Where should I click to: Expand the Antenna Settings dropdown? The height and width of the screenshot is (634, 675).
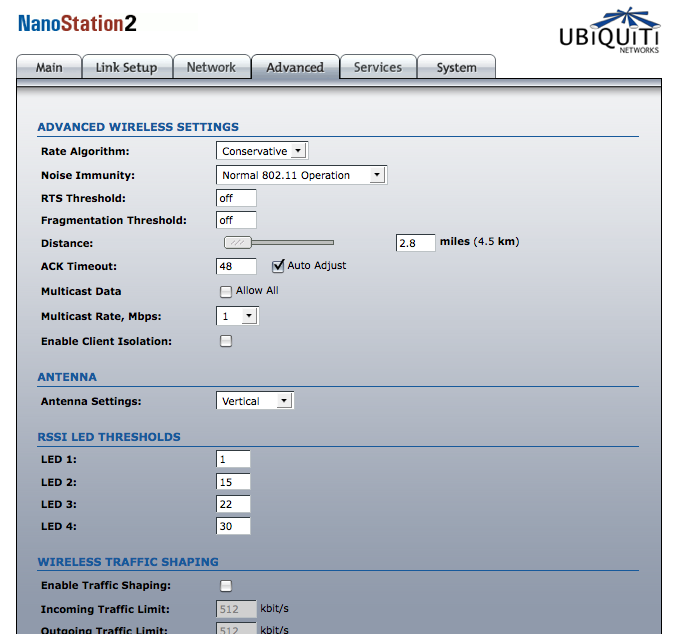(255, 401)
